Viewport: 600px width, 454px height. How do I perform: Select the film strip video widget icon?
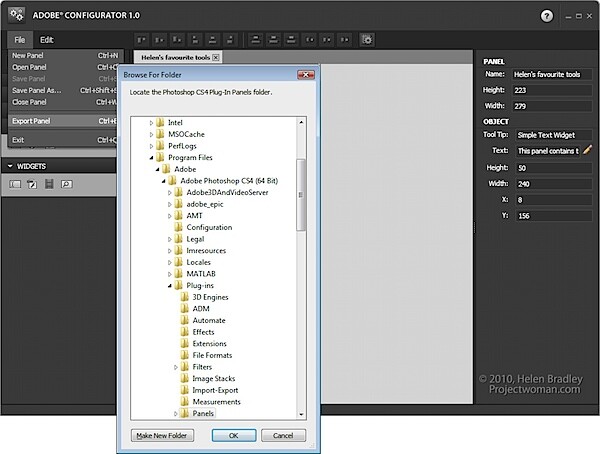pyautogui.click(x=49, y=184)
